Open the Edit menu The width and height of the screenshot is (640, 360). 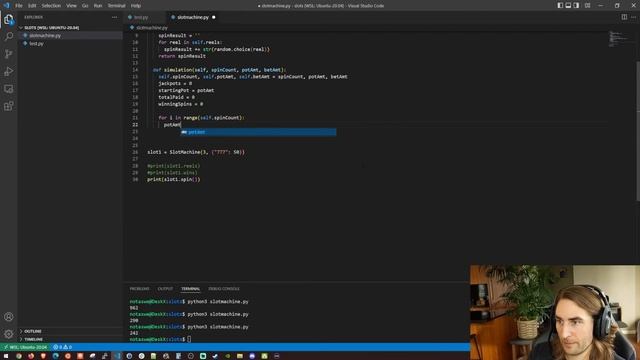[x=32, y=6]
